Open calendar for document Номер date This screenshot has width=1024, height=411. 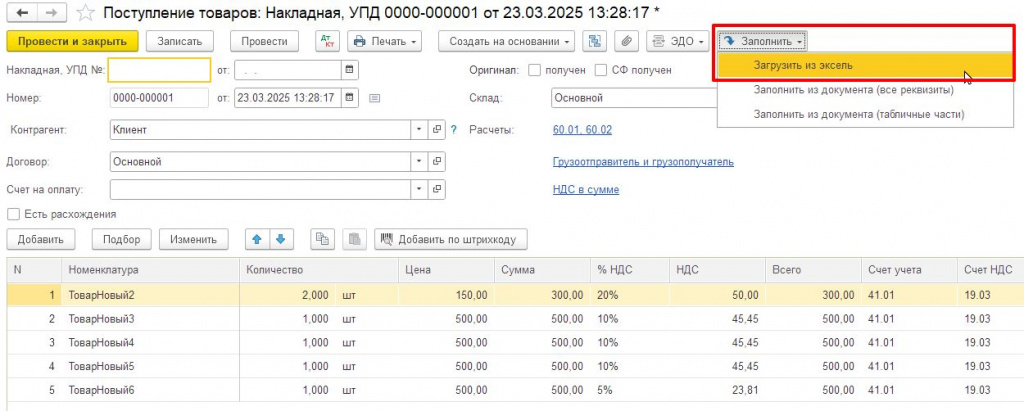click(349, 98)
